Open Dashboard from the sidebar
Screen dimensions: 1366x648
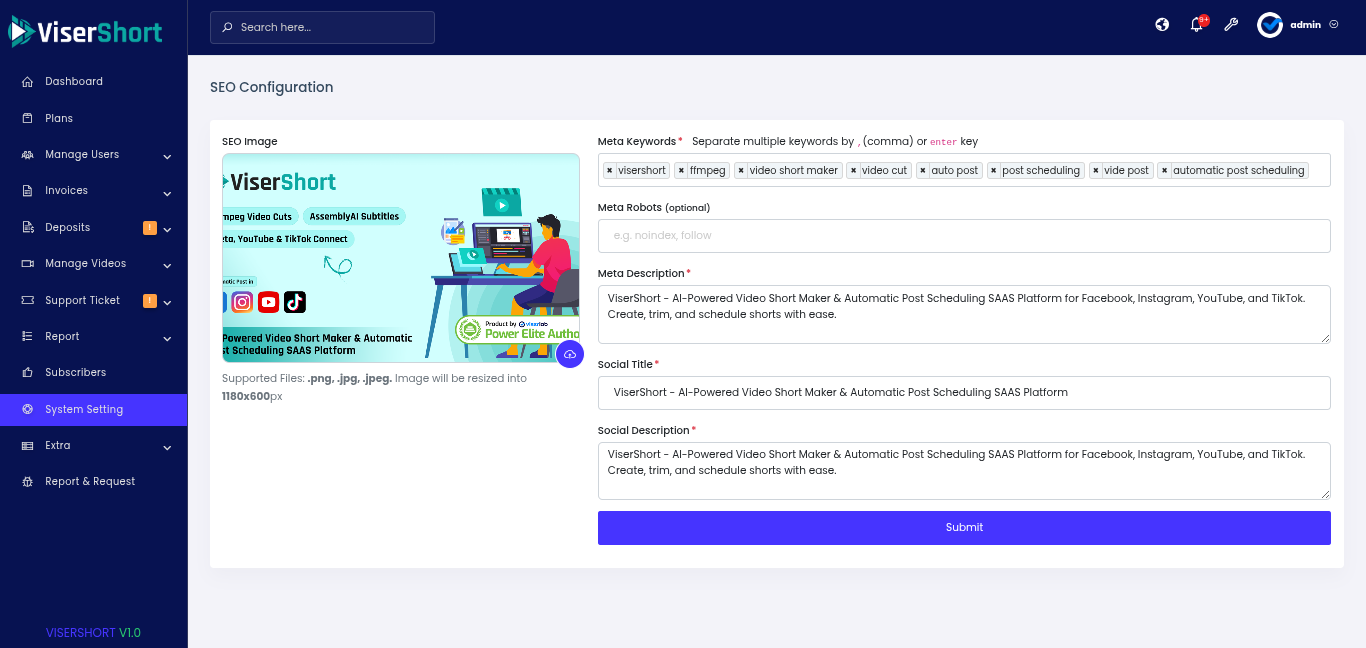click(x=73, y=82)
